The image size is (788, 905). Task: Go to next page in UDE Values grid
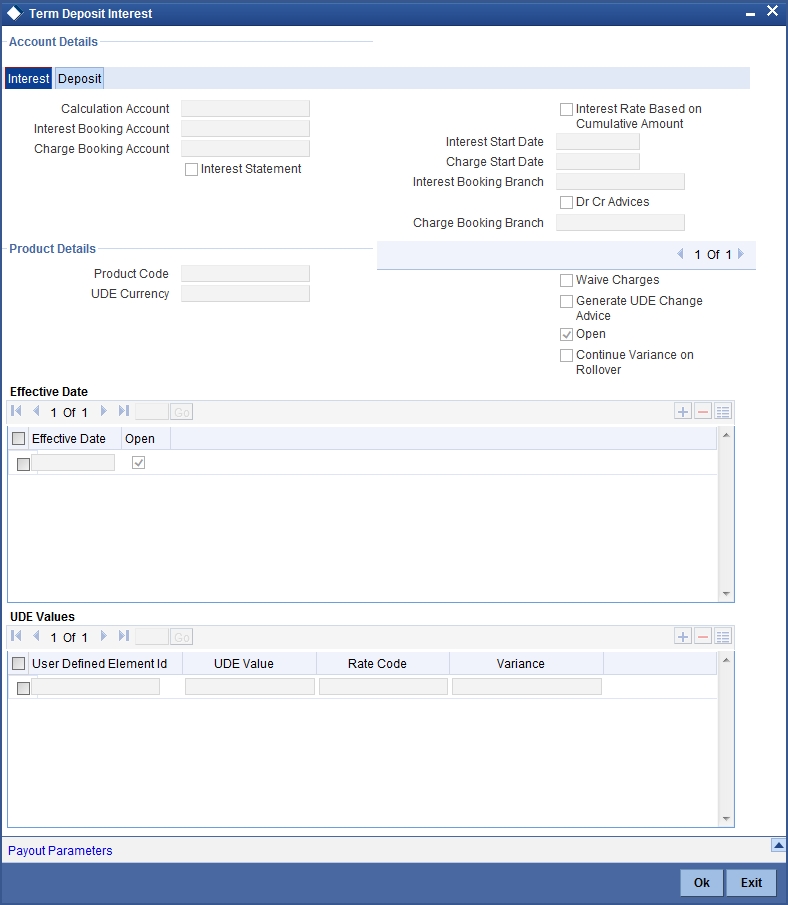pos(103,636)
